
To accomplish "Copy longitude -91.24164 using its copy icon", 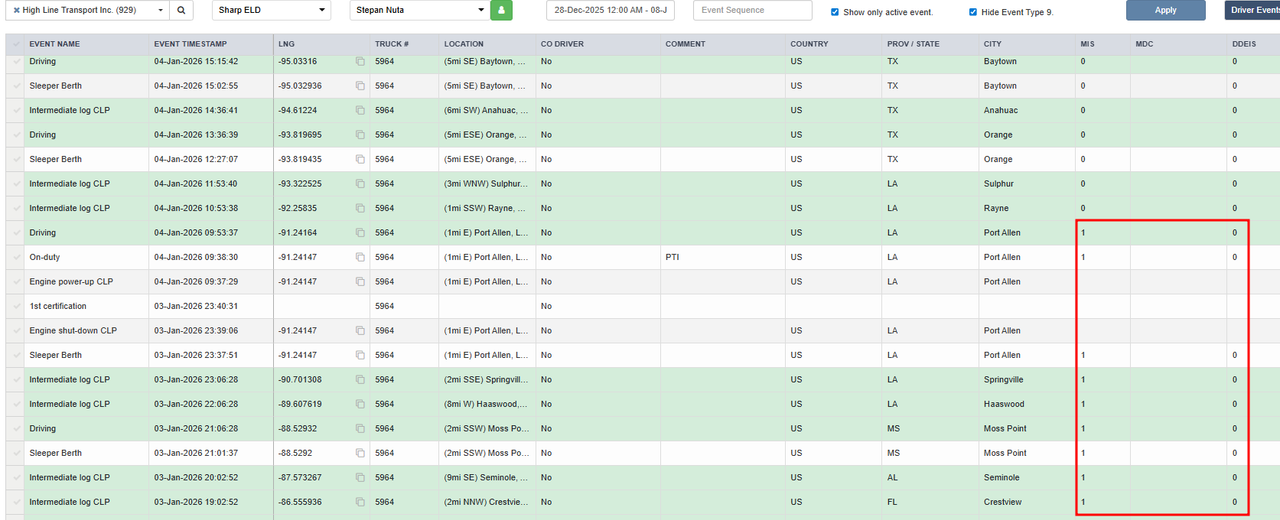I will coord(360,233).
